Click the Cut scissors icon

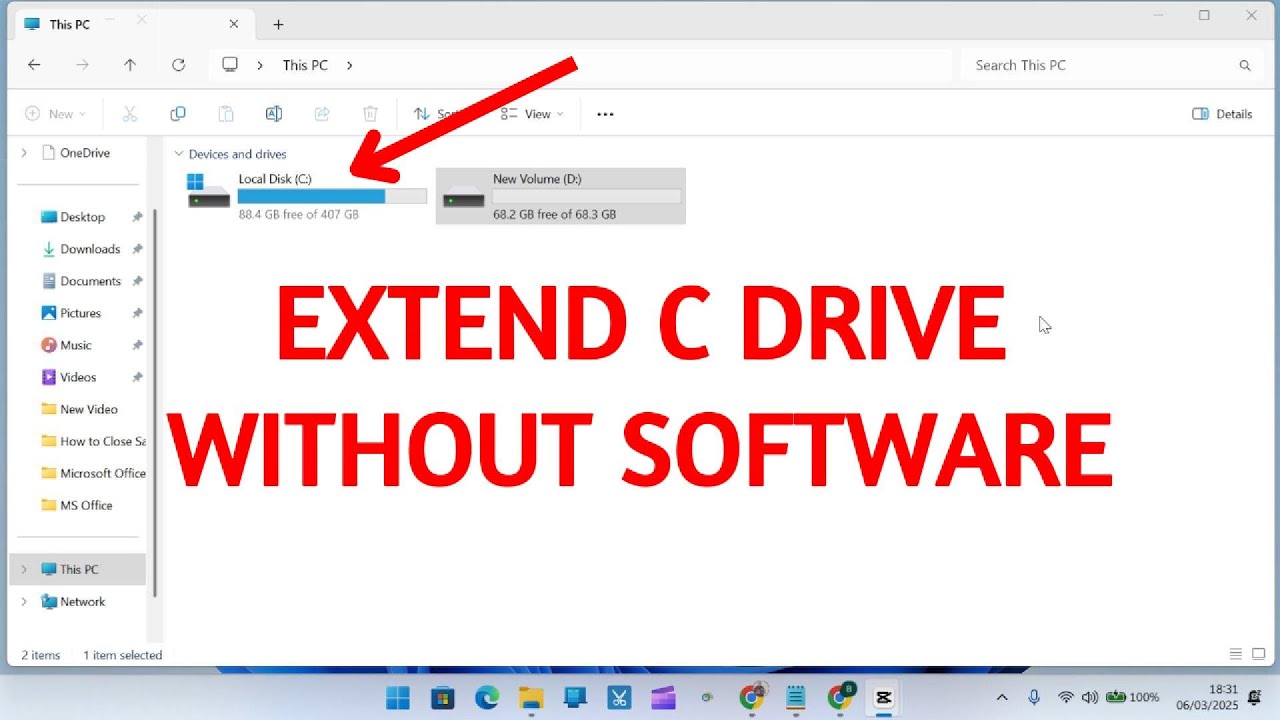[x=129, y=114]
